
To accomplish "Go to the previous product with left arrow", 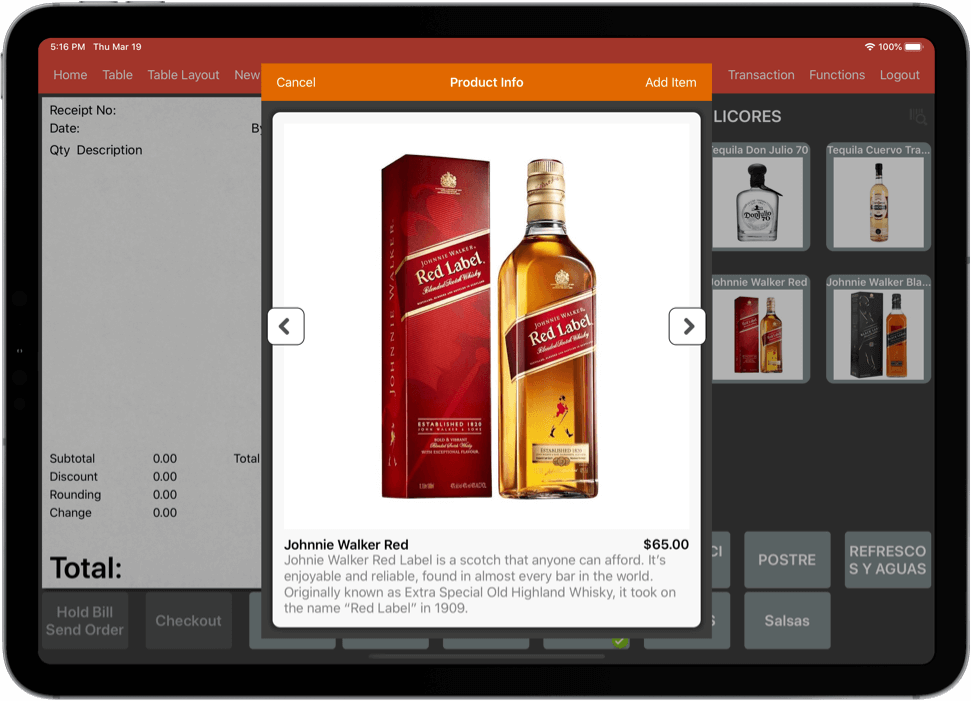I will [x=286, y=326].
